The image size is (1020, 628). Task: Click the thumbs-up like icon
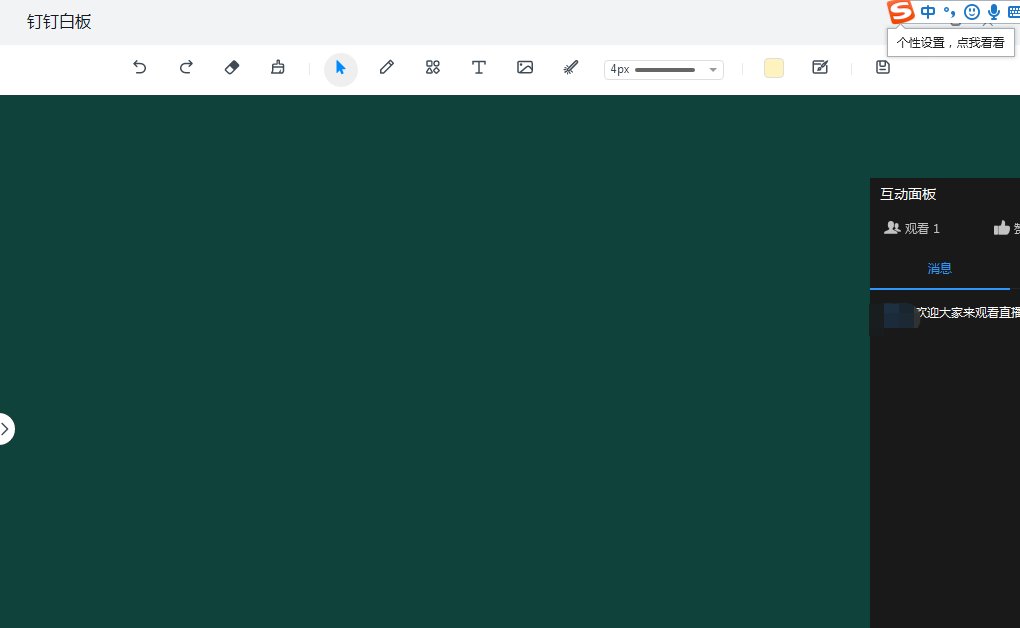(1001, 229)
